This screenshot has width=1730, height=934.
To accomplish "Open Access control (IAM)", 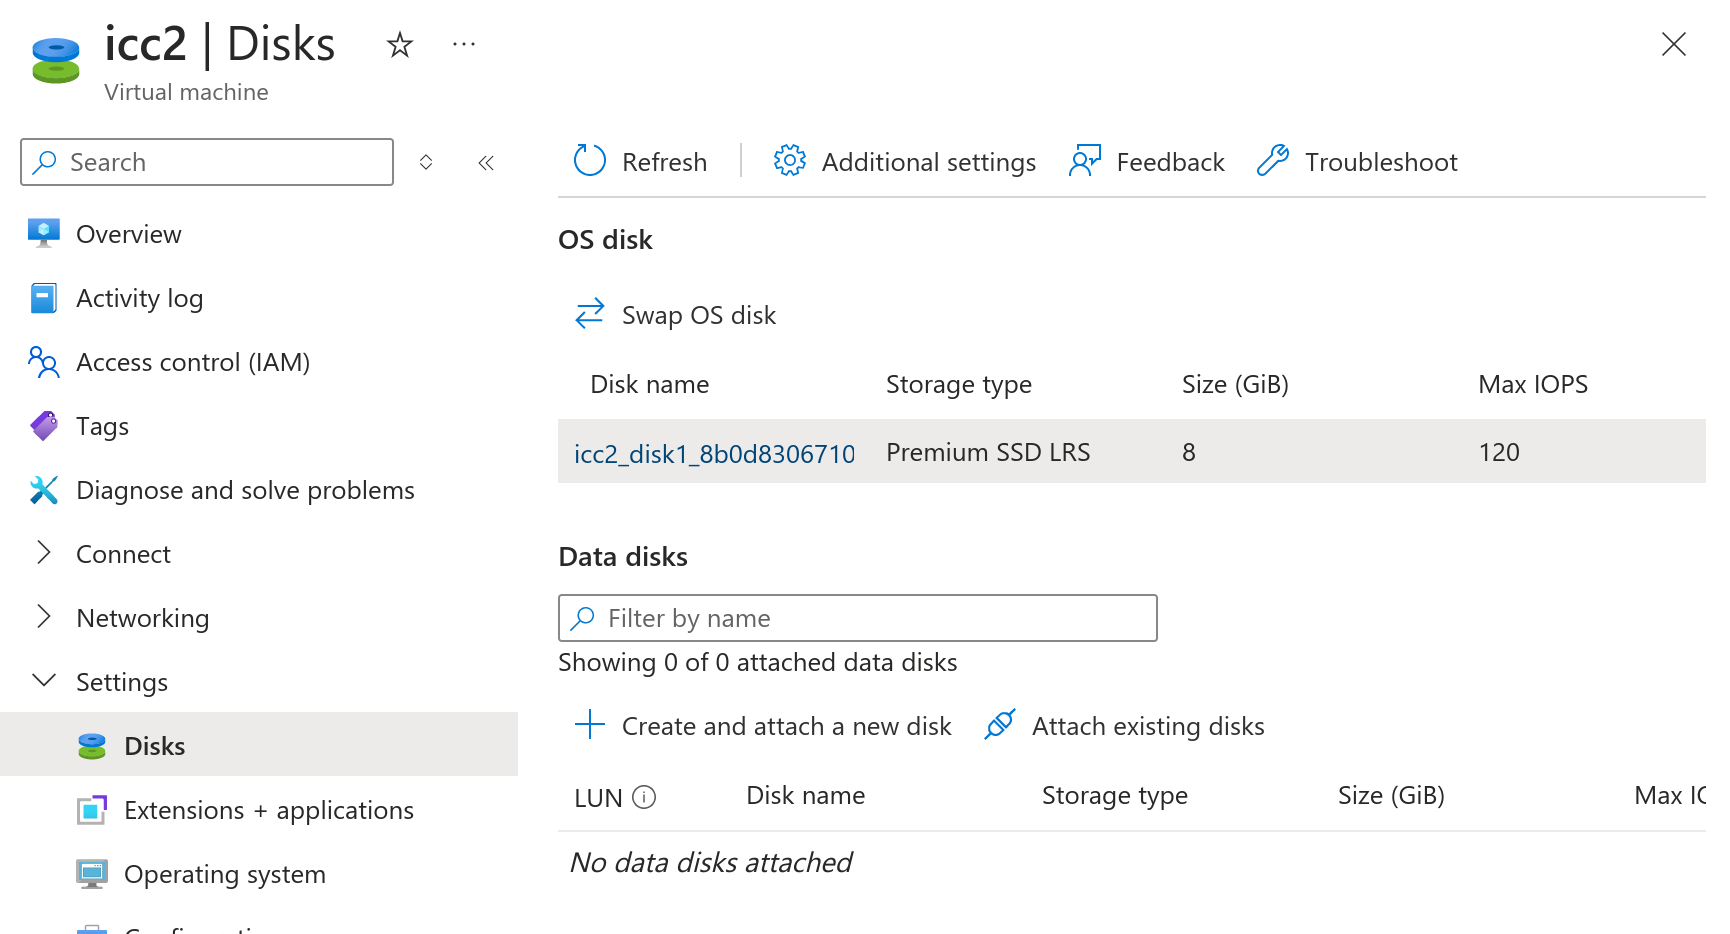I will (193, 362).
